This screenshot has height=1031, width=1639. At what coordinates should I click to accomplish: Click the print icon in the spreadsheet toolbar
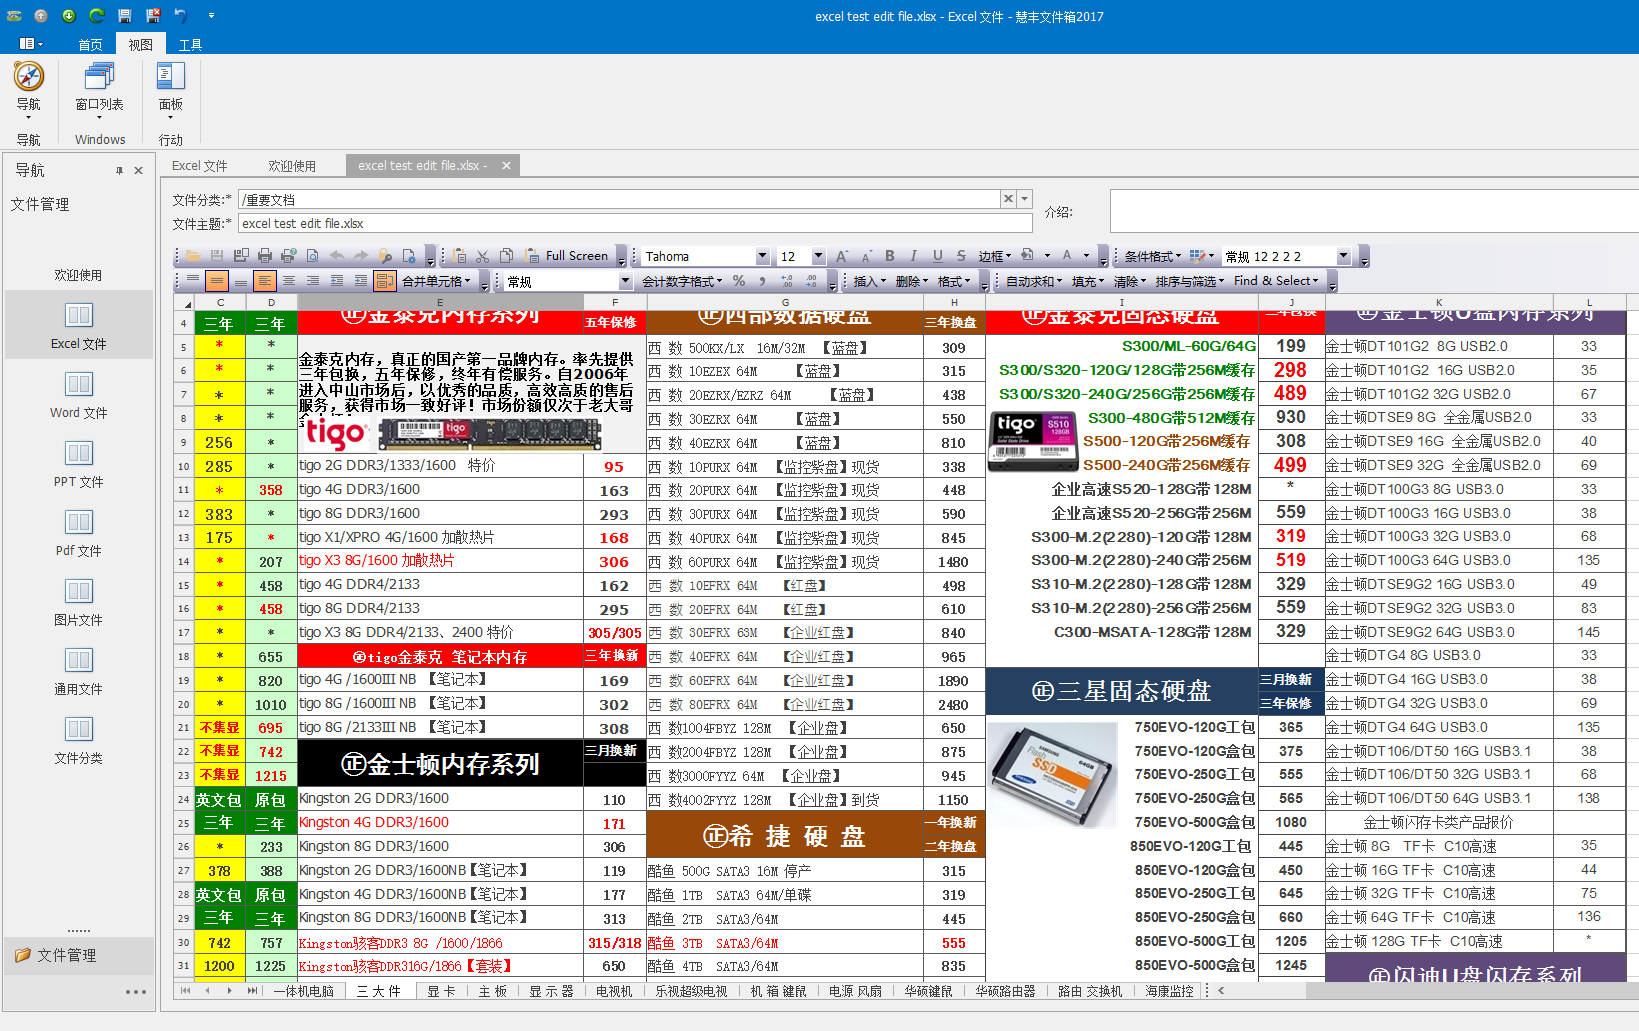click(265, 256)
